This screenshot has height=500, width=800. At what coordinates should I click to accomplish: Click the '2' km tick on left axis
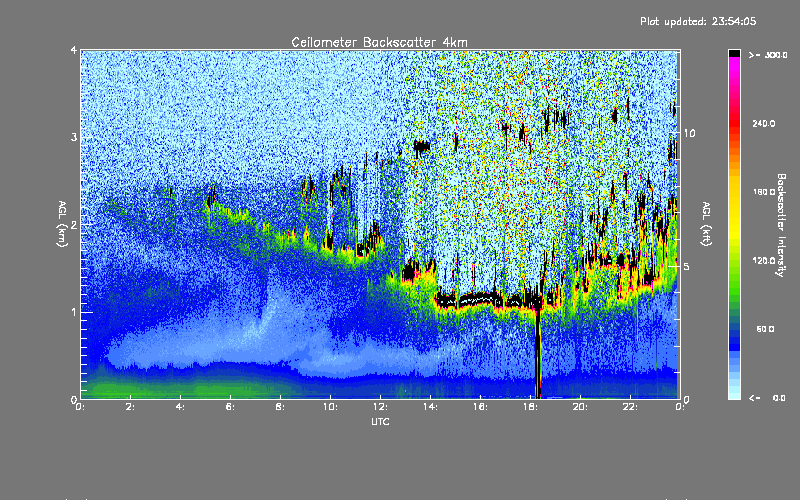(x=74, y=224)
